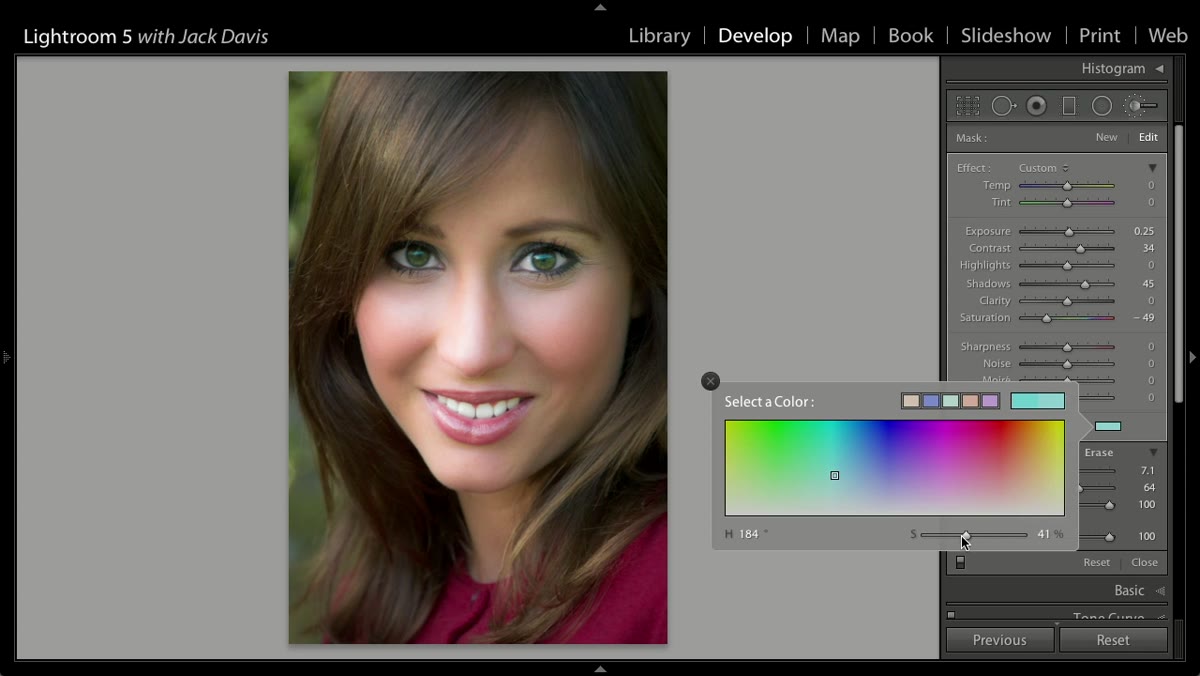Image resolution: width=1200 pixels, height=676 pixels.
Task: Expand the Basic panel
Action: point(1129,590)
